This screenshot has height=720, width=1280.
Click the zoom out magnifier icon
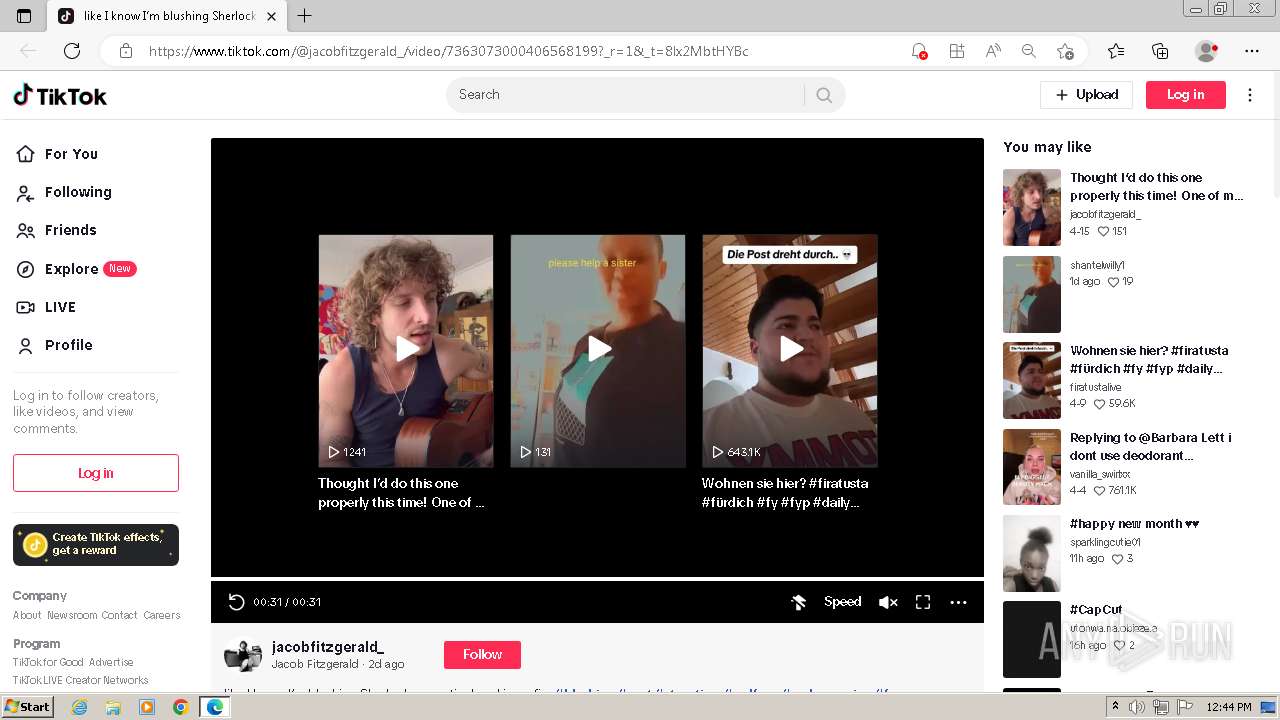click(x=1028, y=51)
